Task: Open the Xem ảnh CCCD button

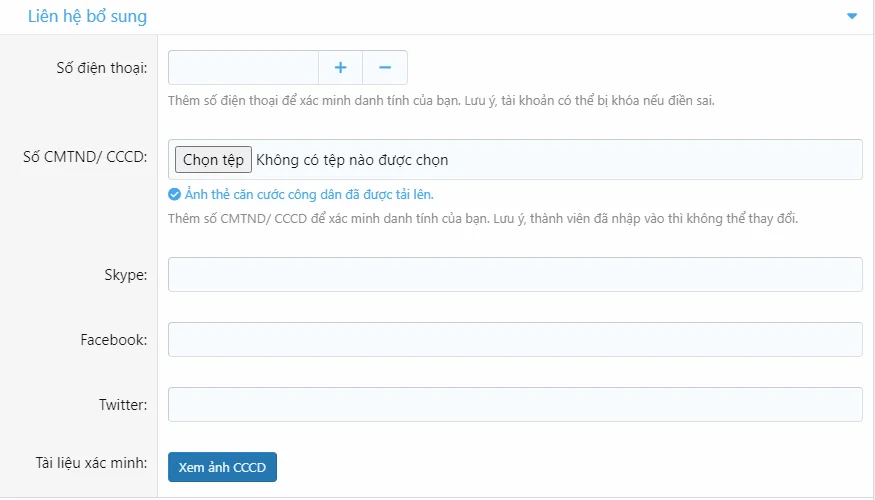Action: [x=222, y=467]
